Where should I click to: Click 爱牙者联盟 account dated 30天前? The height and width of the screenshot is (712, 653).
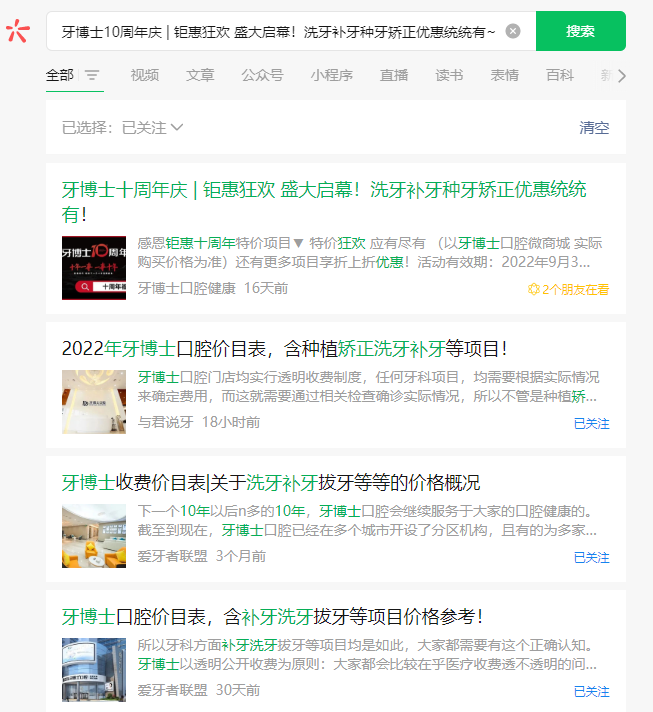click(173, 690)
